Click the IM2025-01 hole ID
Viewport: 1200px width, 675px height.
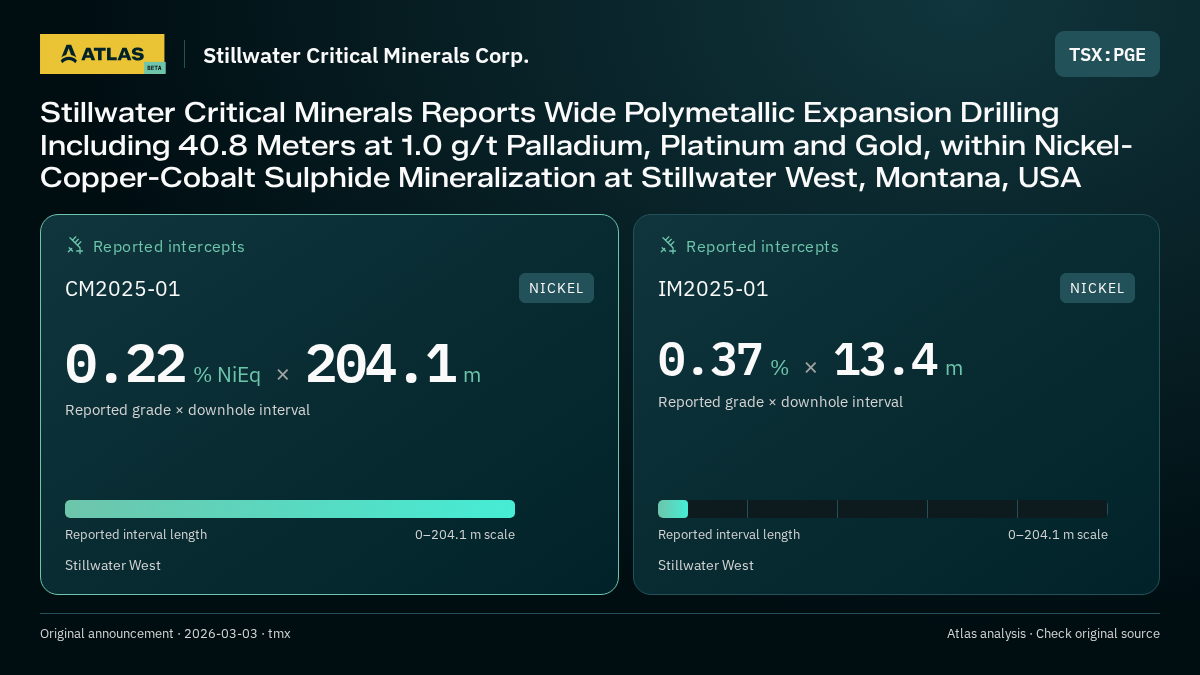713,289
